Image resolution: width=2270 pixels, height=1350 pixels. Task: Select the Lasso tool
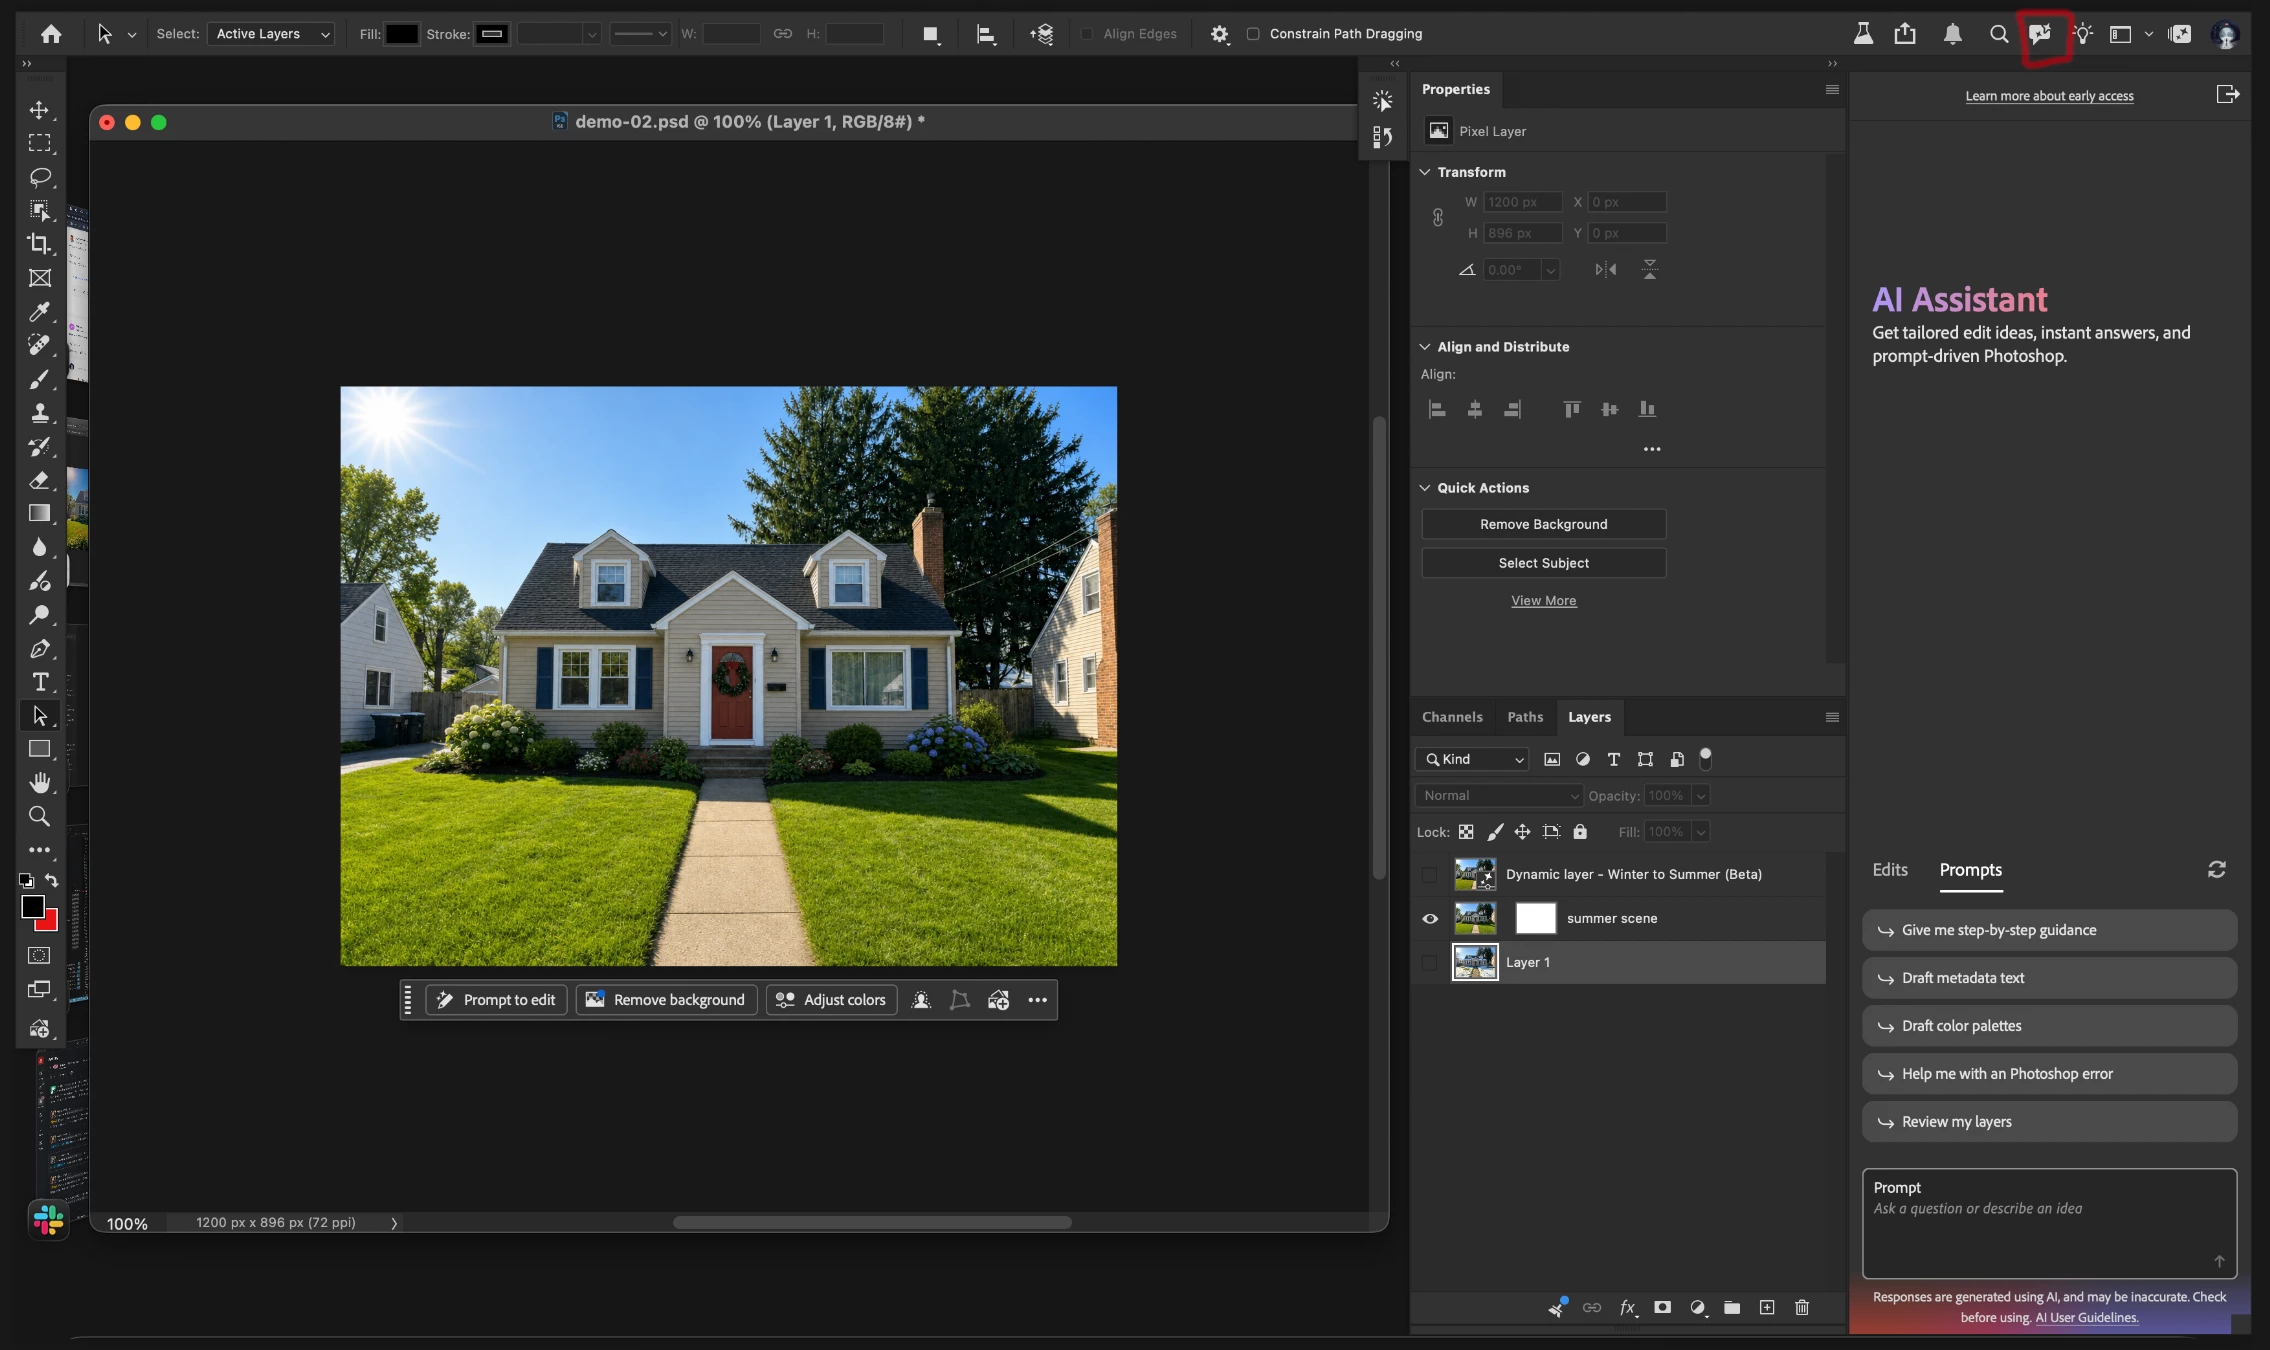(39, 177)
